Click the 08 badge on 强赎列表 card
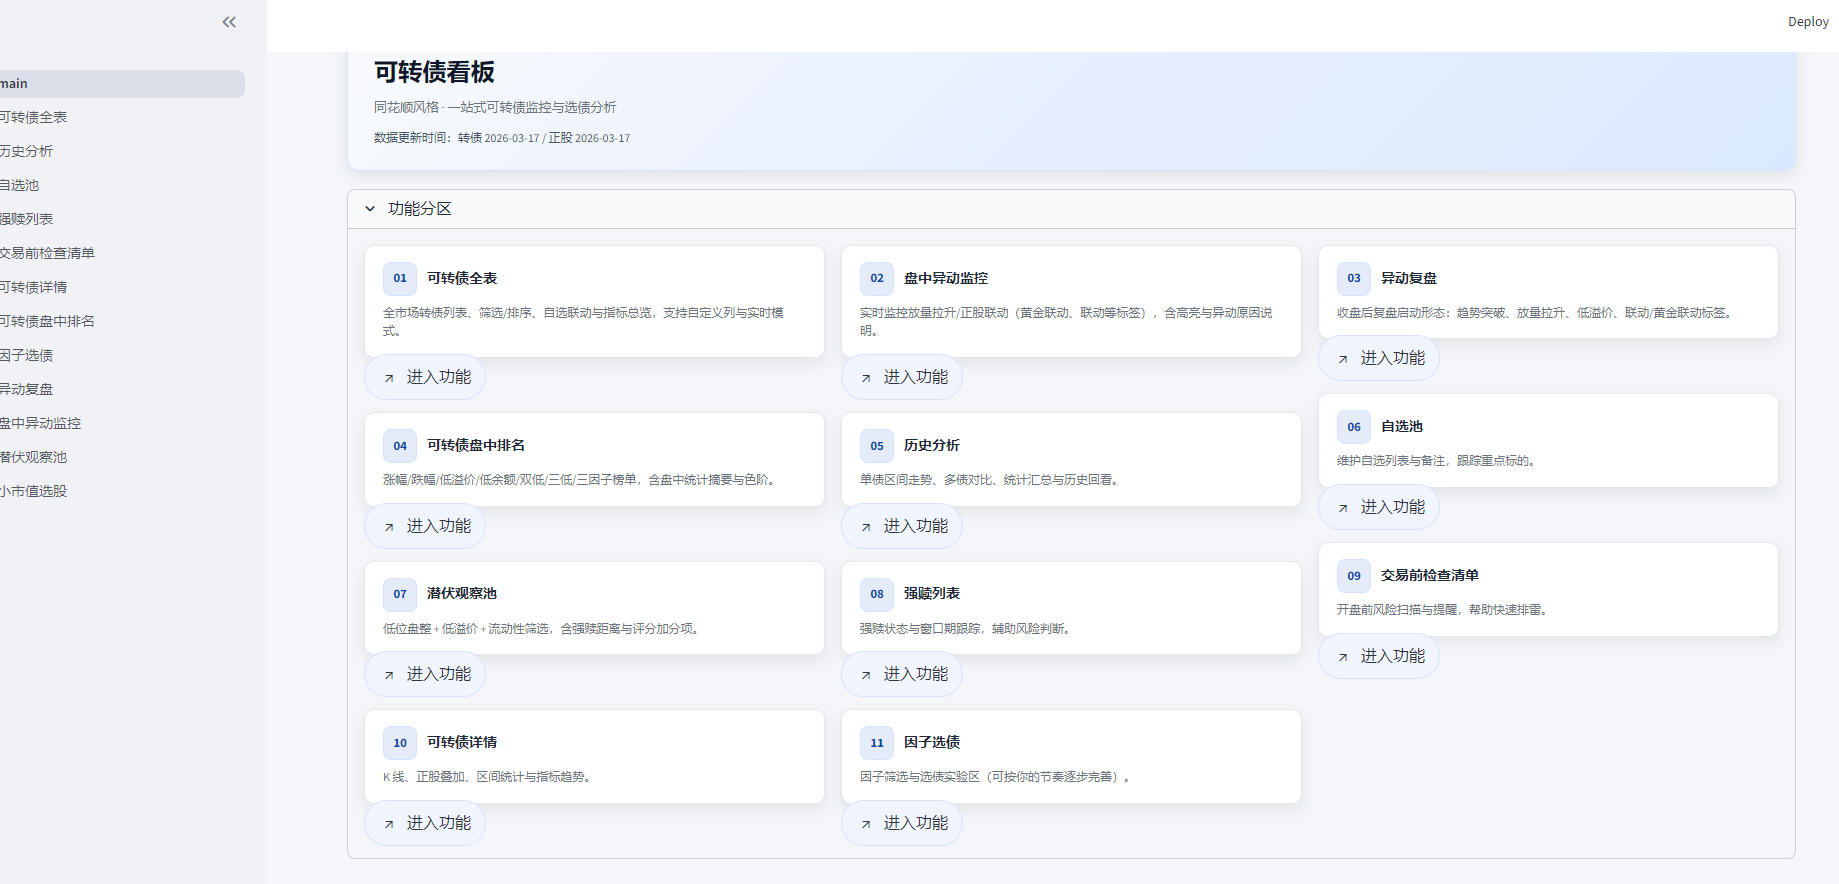 coord(877,594)
